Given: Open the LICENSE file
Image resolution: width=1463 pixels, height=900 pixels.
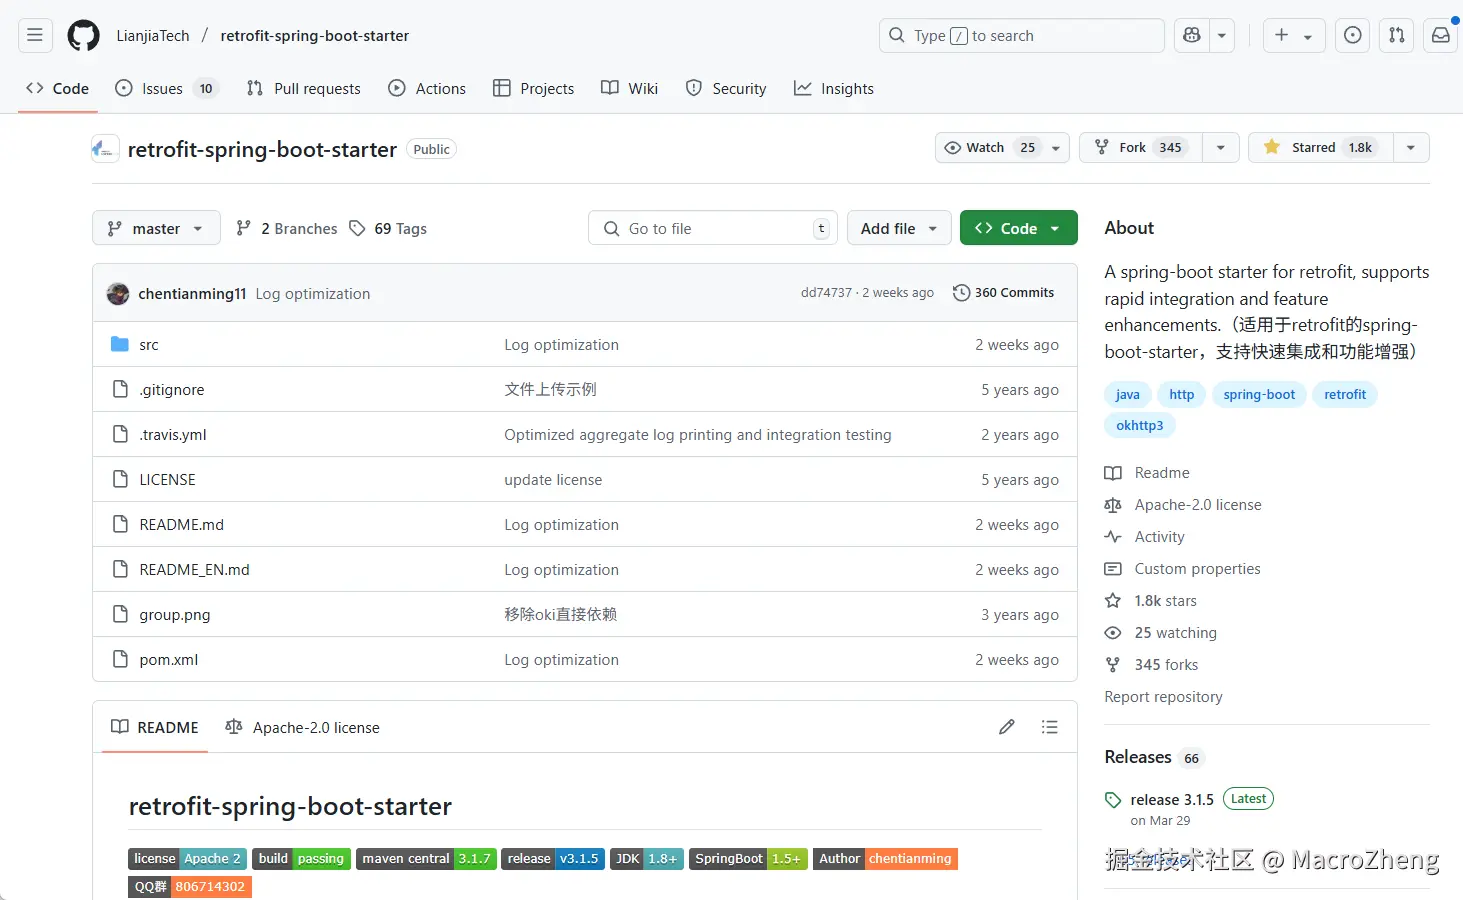Looking at the screenshot, I should coord(167,479).
